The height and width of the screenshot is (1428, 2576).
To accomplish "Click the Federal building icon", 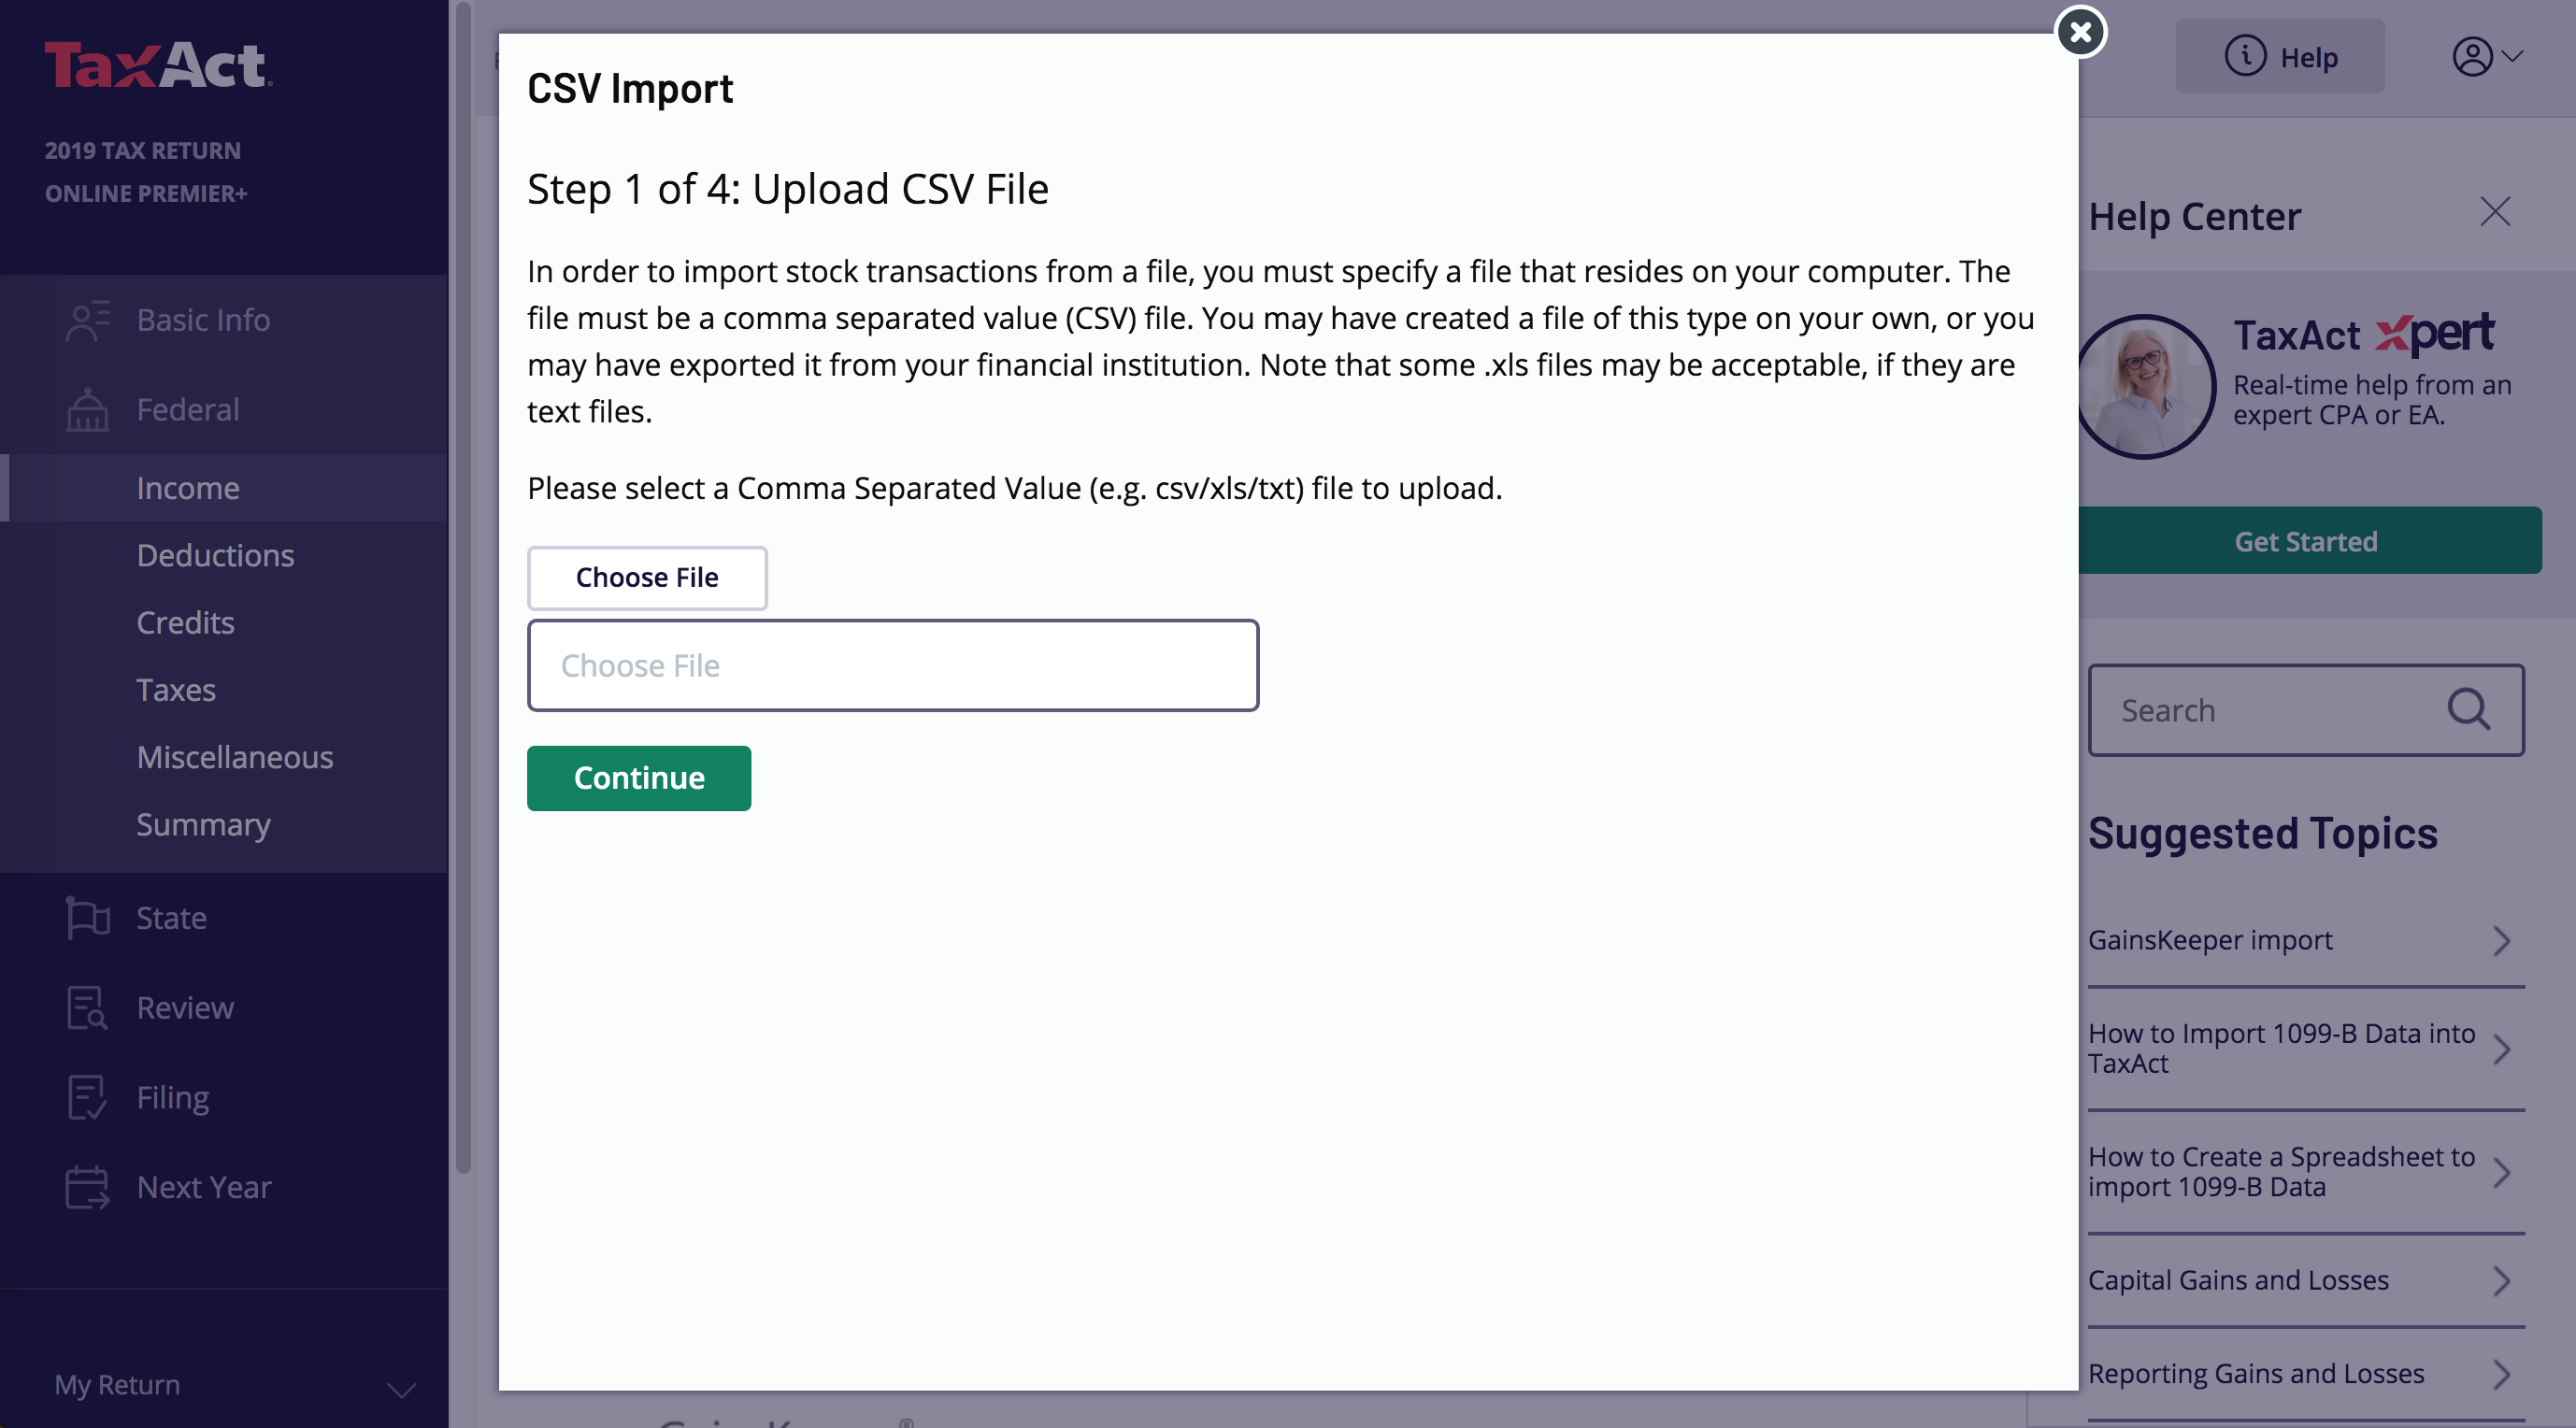I will click(87, 410).
